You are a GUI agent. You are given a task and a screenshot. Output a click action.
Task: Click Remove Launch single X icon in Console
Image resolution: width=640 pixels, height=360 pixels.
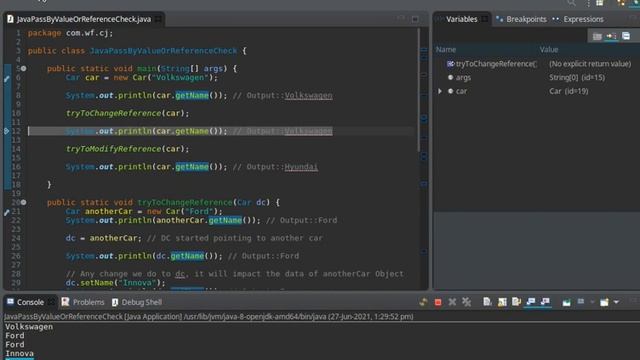coord(452,302)
